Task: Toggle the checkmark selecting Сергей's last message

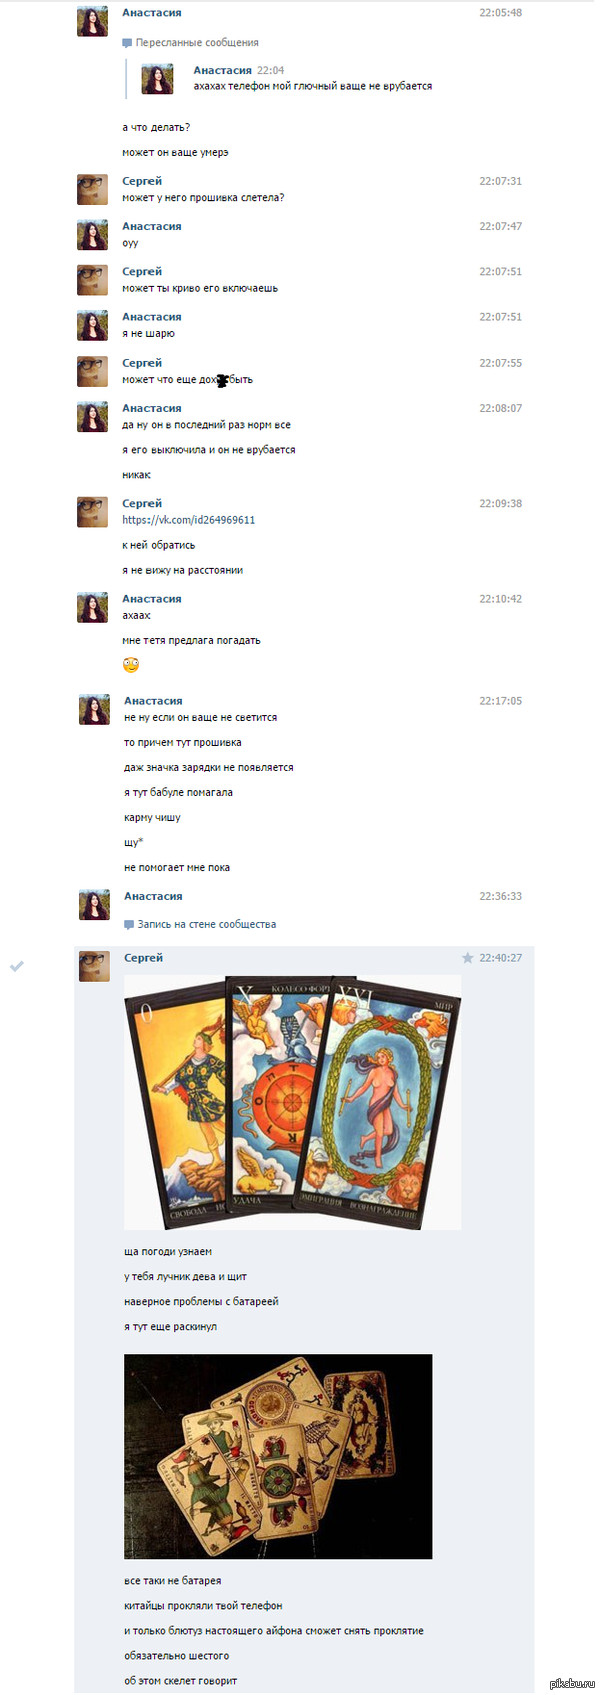Action: coord(16,966)
